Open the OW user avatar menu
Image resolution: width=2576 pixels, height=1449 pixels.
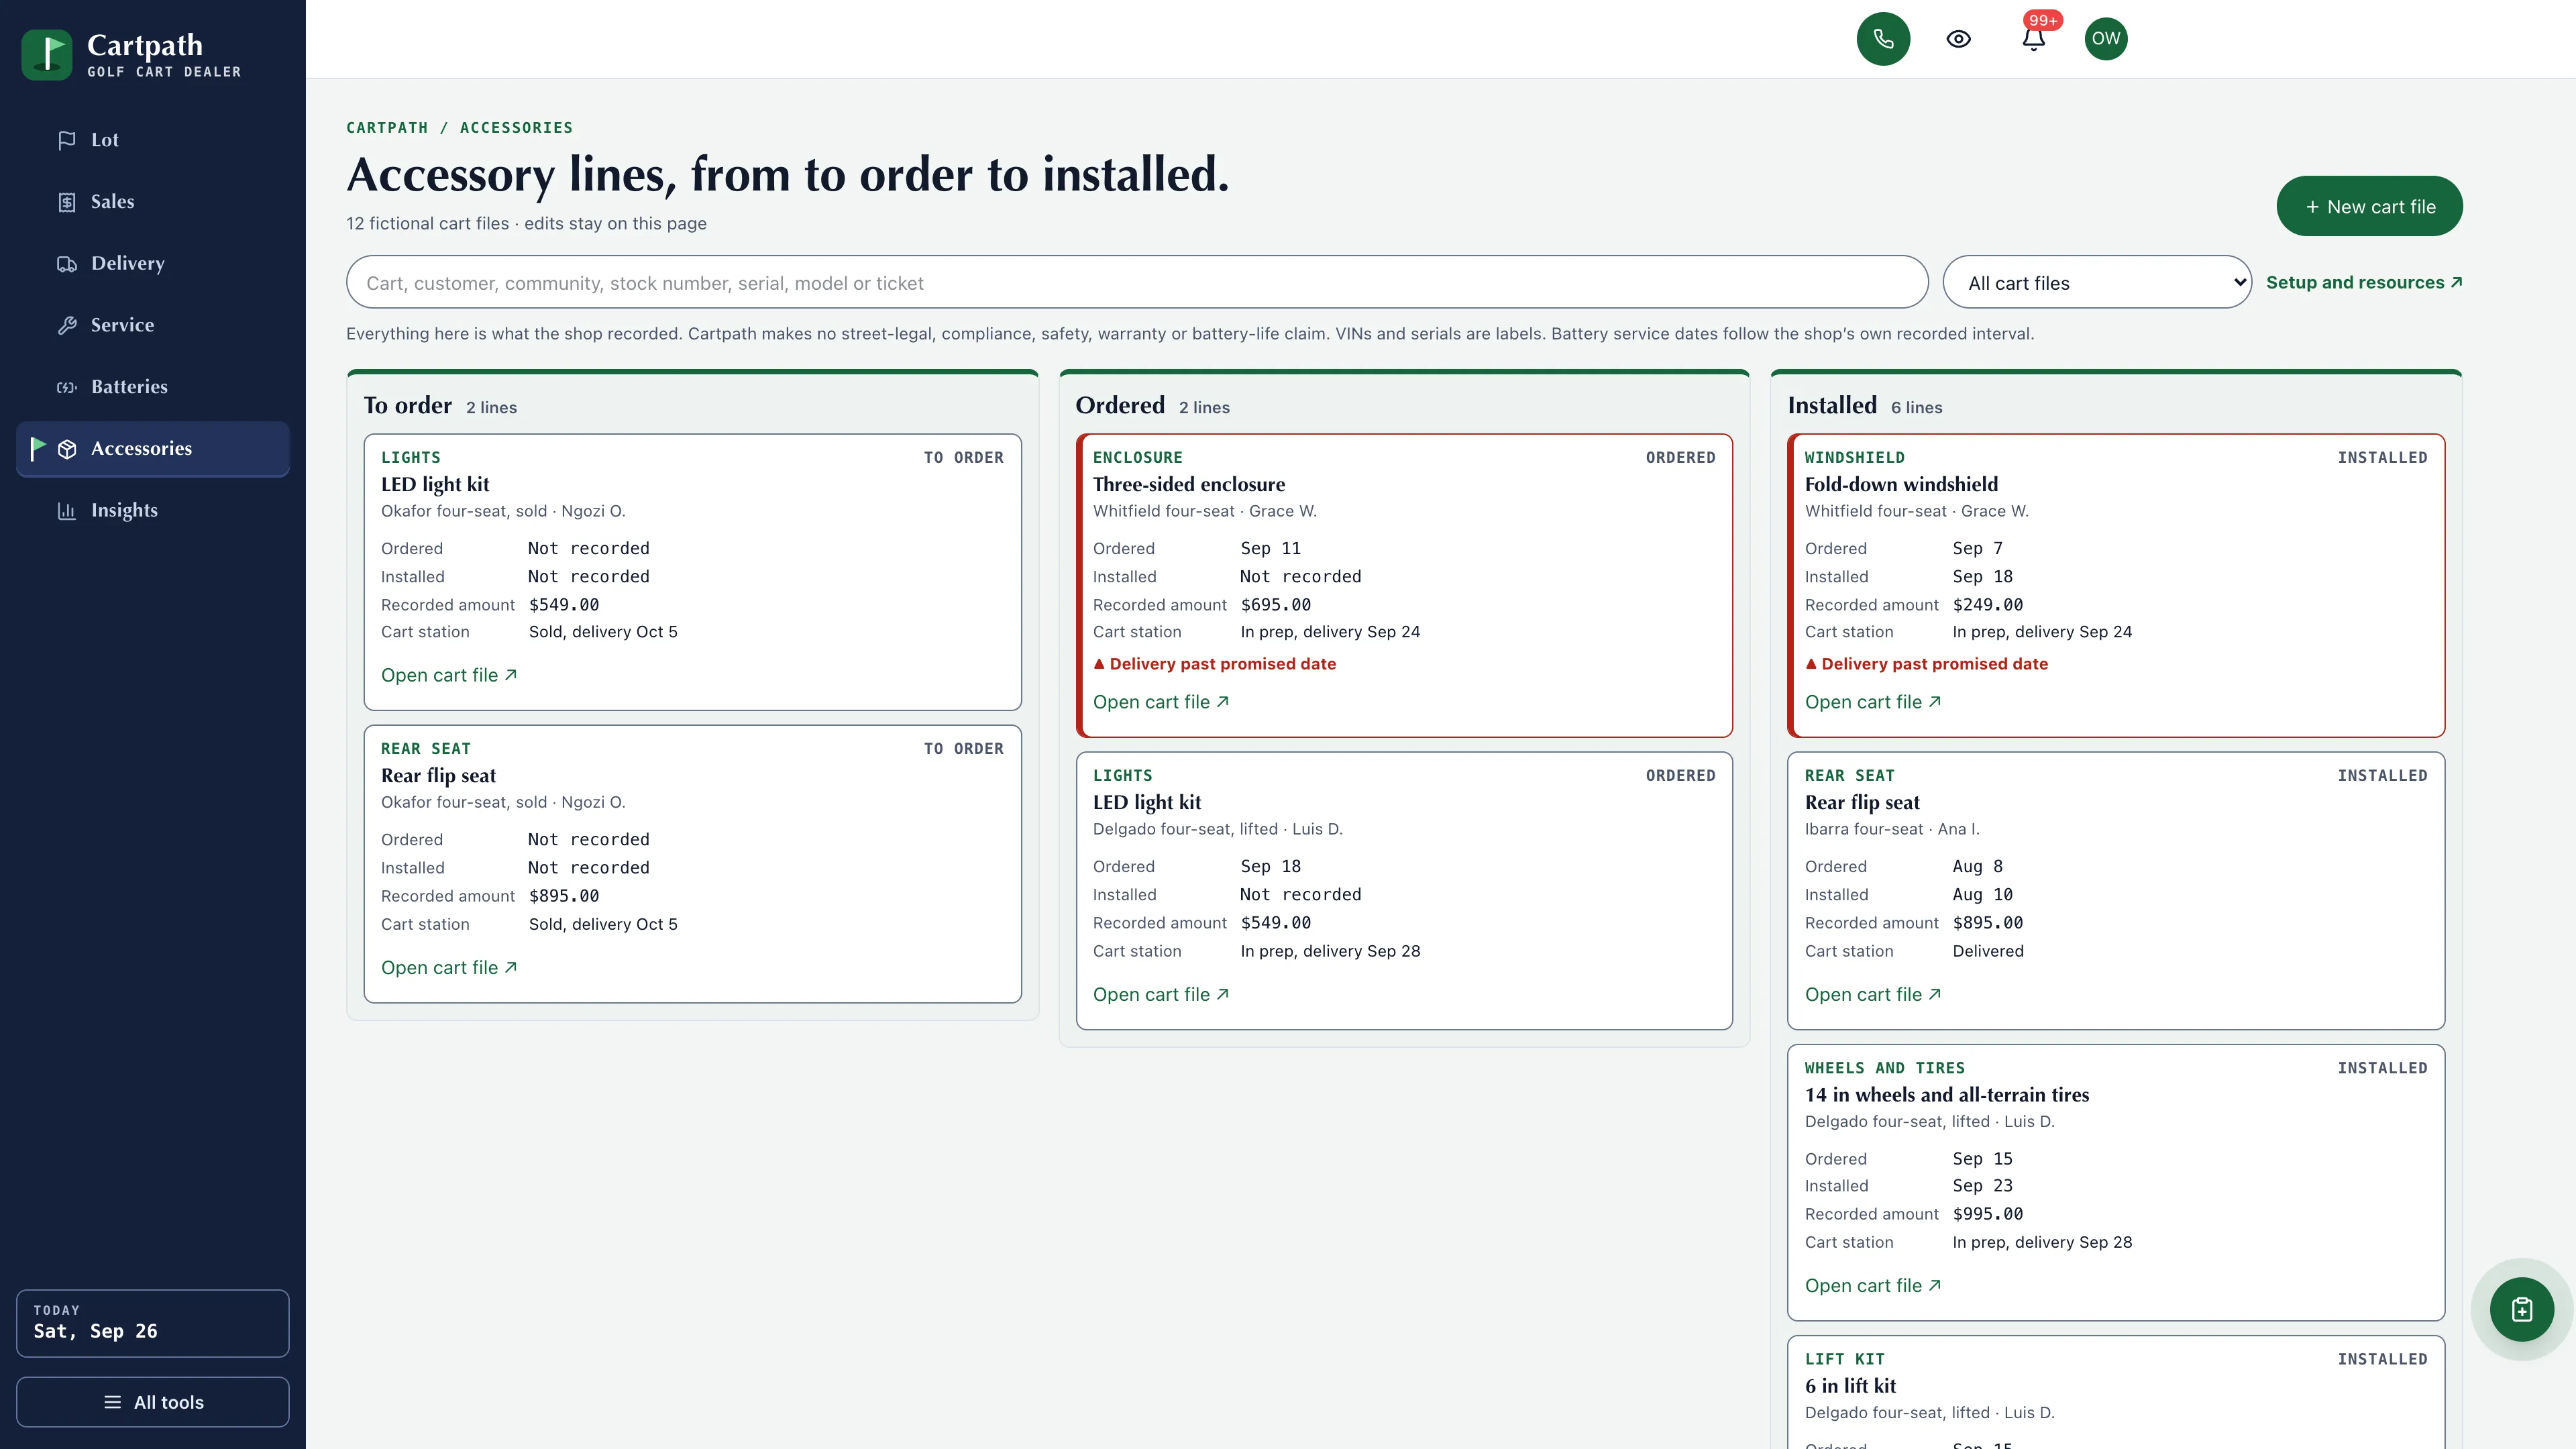click(2106, 39)
